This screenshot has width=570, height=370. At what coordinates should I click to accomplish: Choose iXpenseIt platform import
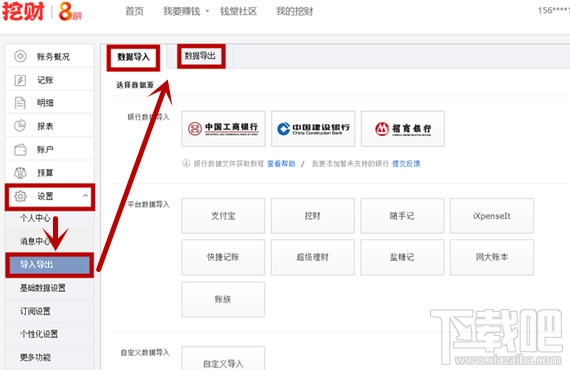(x=492, y=216)
